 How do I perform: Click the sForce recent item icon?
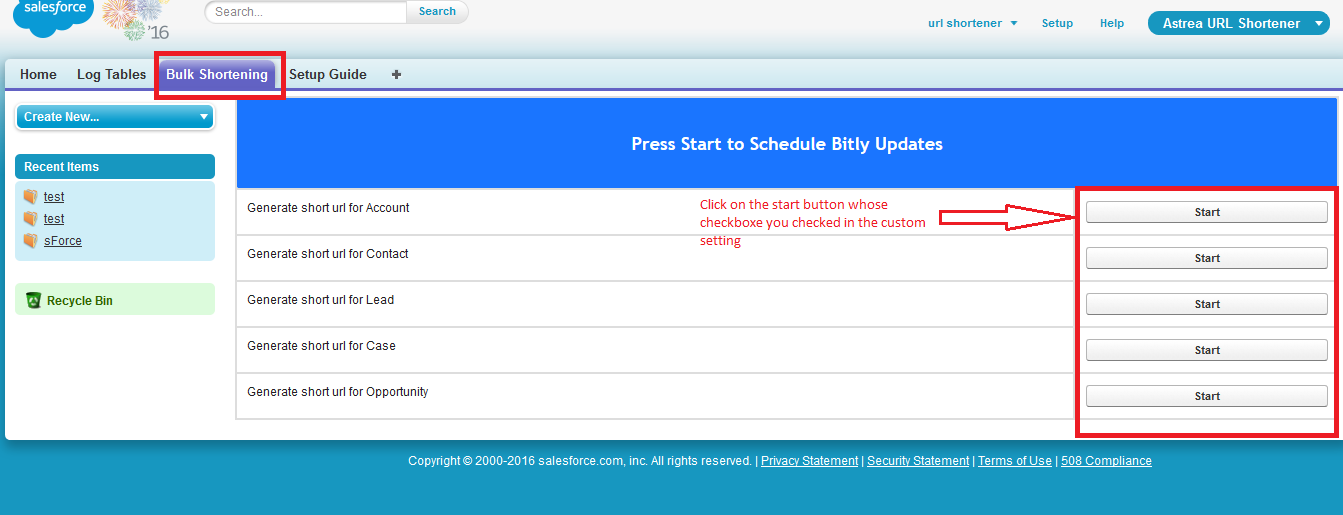coord(30,241)
